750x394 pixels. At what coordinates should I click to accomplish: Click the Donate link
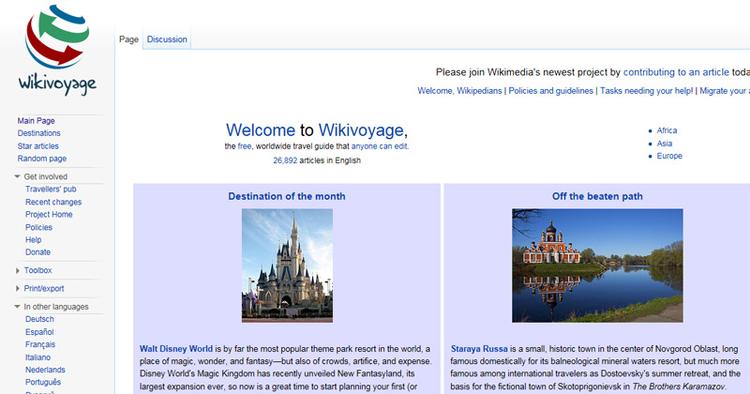point(38,252)
